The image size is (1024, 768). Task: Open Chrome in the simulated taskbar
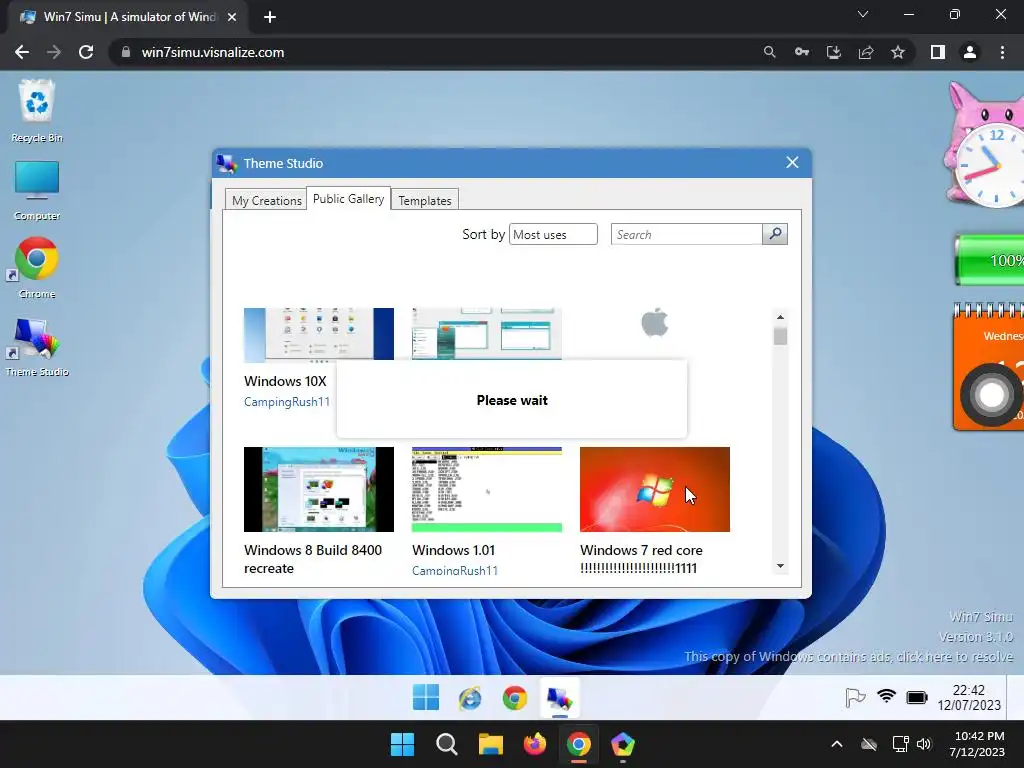(515, 698)
